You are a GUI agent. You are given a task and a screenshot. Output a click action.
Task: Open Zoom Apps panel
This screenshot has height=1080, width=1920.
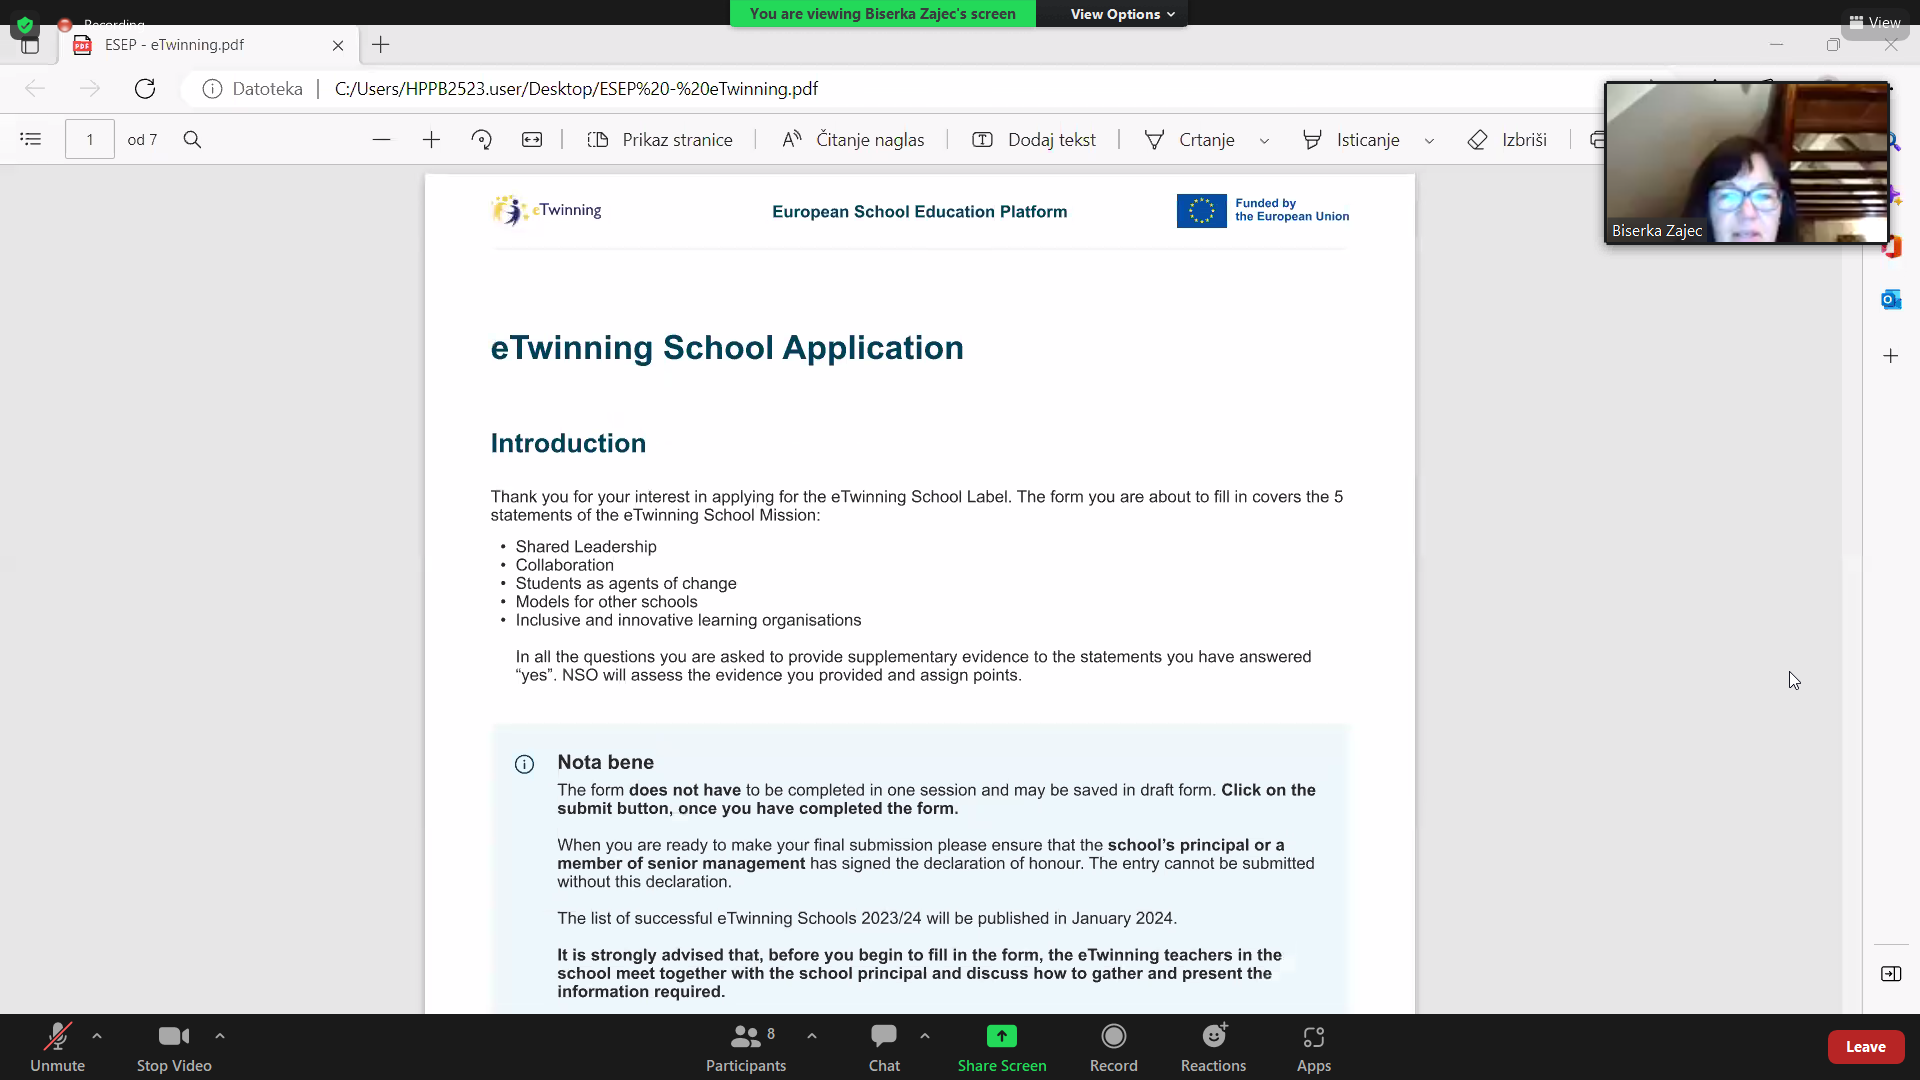[1314, 1047]
